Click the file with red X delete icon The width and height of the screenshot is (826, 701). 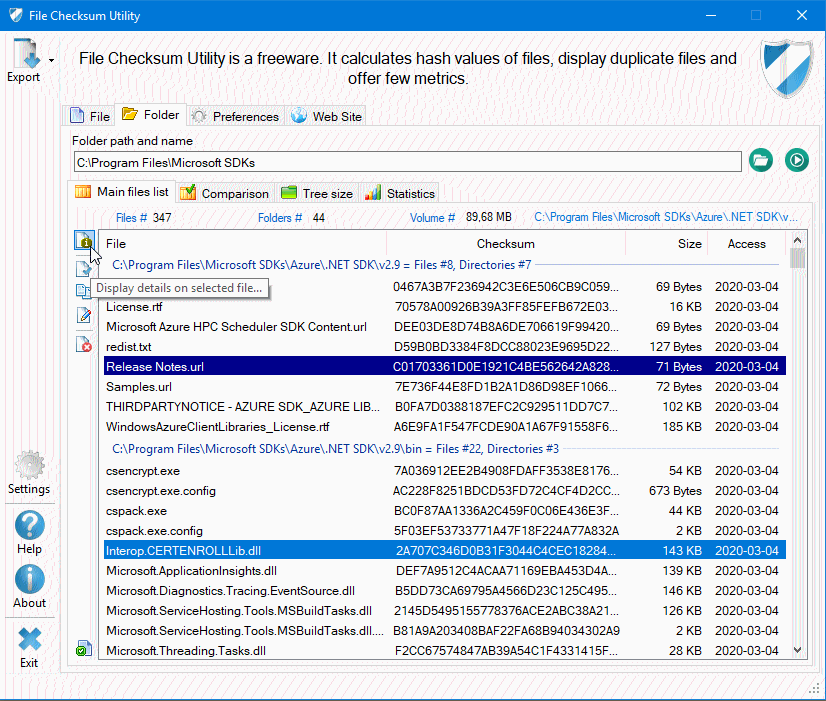coord(84,345)
